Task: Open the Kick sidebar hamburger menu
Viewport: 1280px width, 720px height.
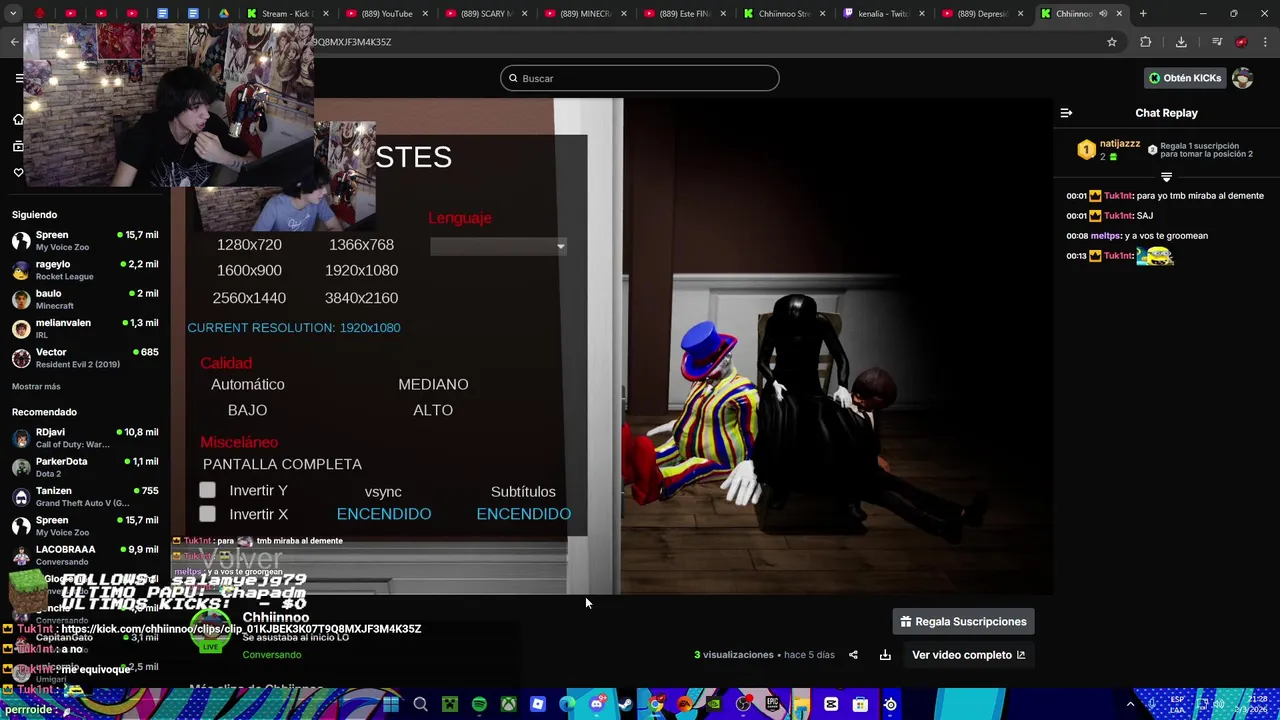Action: (18, 78)
